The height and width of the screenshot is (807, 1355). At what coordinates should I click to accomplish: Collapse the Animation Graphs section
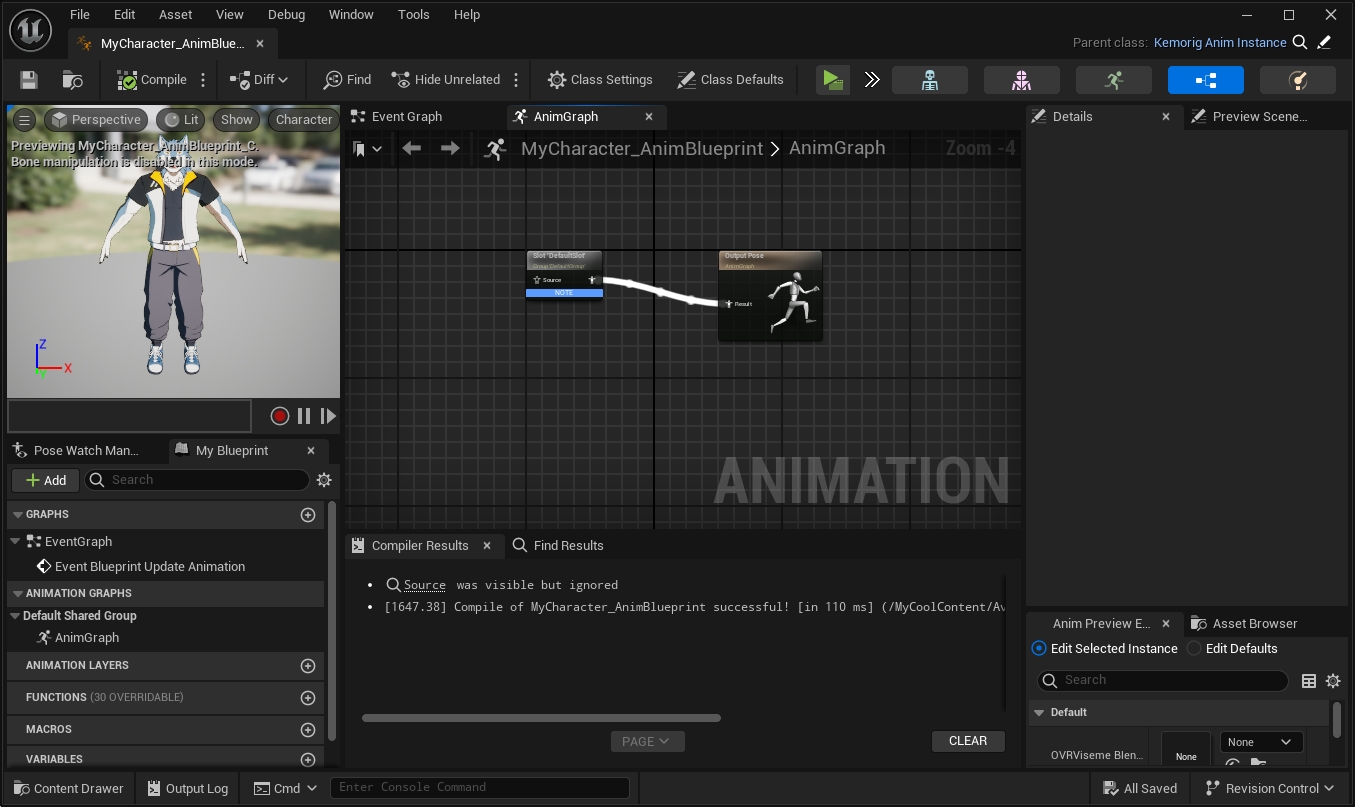tap(17, 593)
